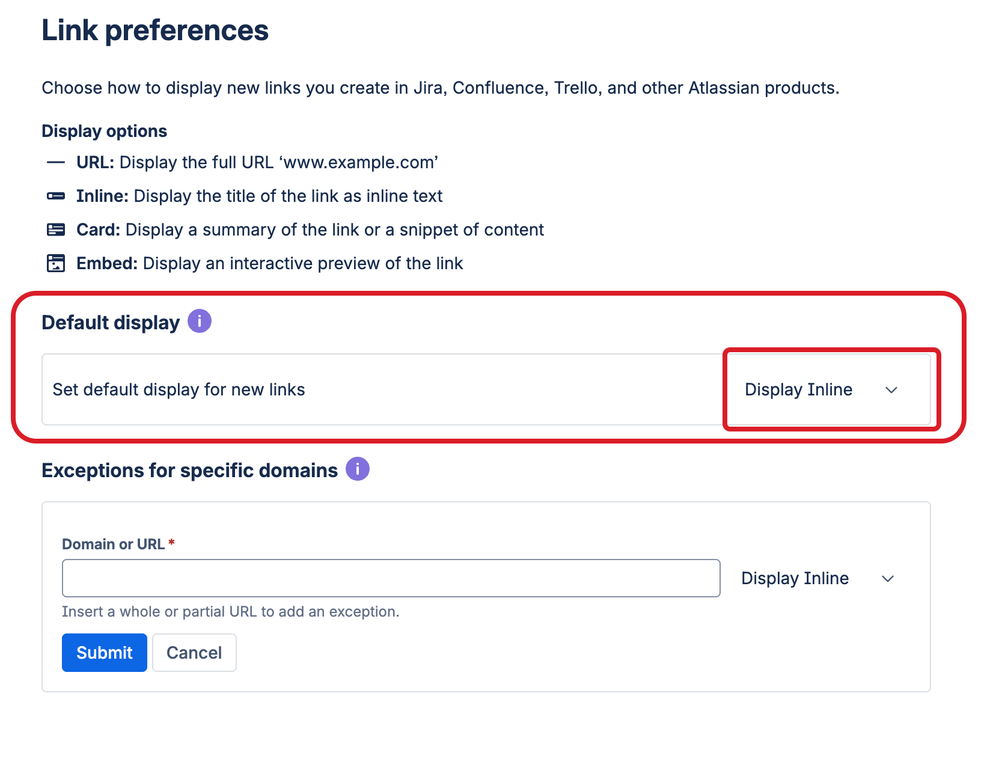
Task: Click chevron arrow in default display dropdown
Action: 892,390
